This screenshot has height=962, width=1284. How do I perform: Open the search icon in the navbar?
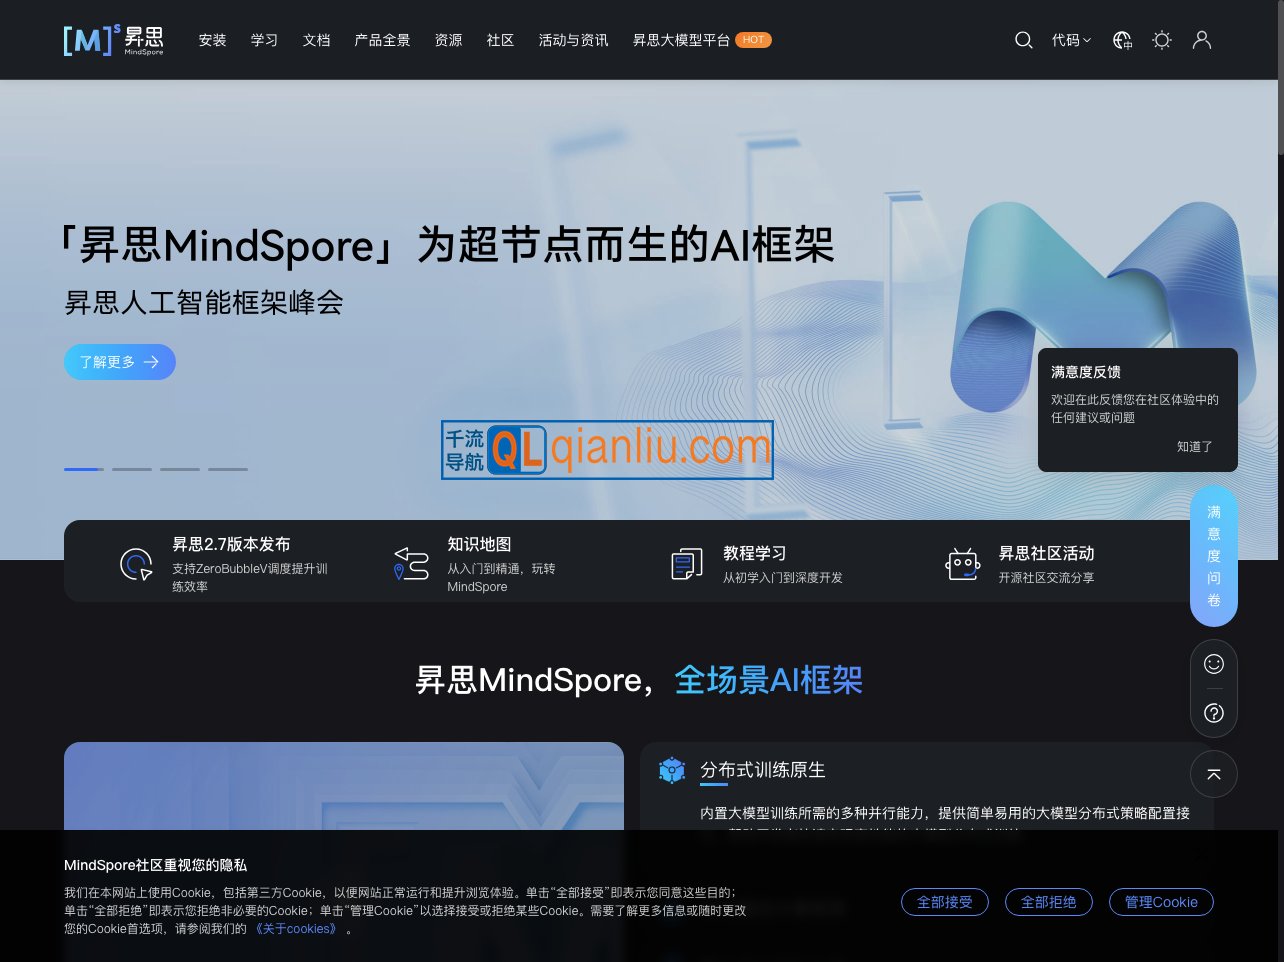[x=1023, y=40]
